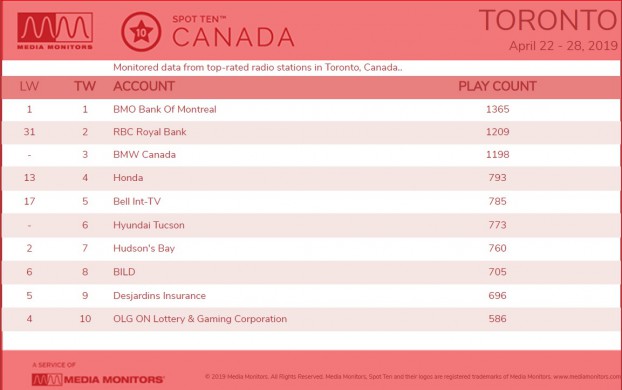The width and height of the screenshot is (622, 390).
Task: Click the Hyundai Tucson account
Action: click(x=149, y=225)
